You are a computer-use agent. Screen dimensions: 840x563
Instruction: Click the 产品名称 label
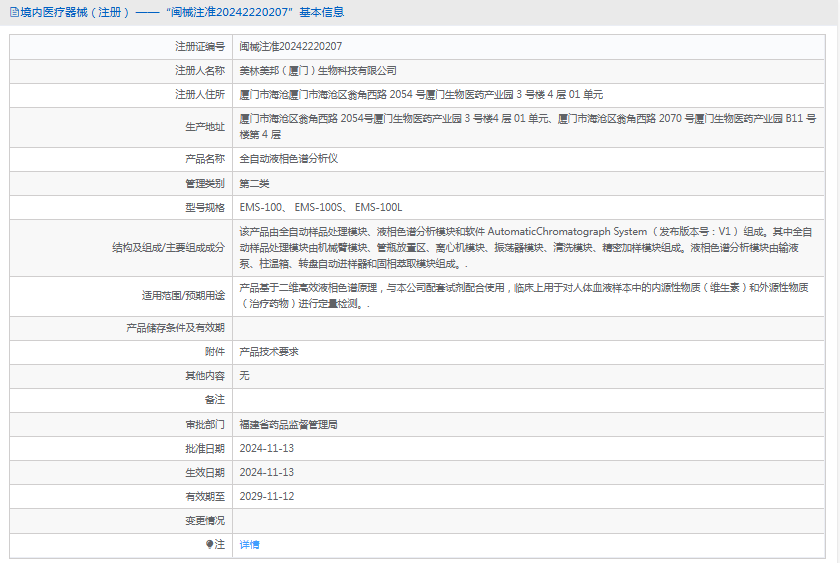[x=205, y=159]
